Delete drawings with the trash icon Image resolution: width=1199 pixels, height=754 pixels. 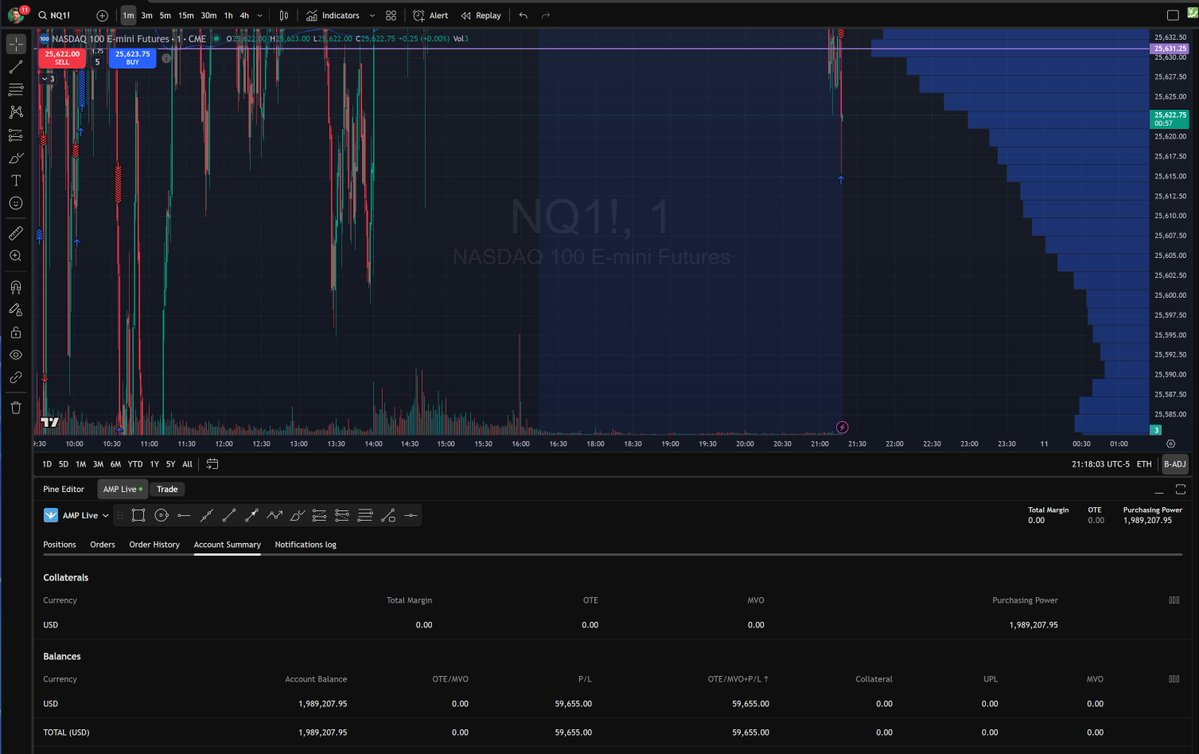pyautogui.click(x=16, y=408)
